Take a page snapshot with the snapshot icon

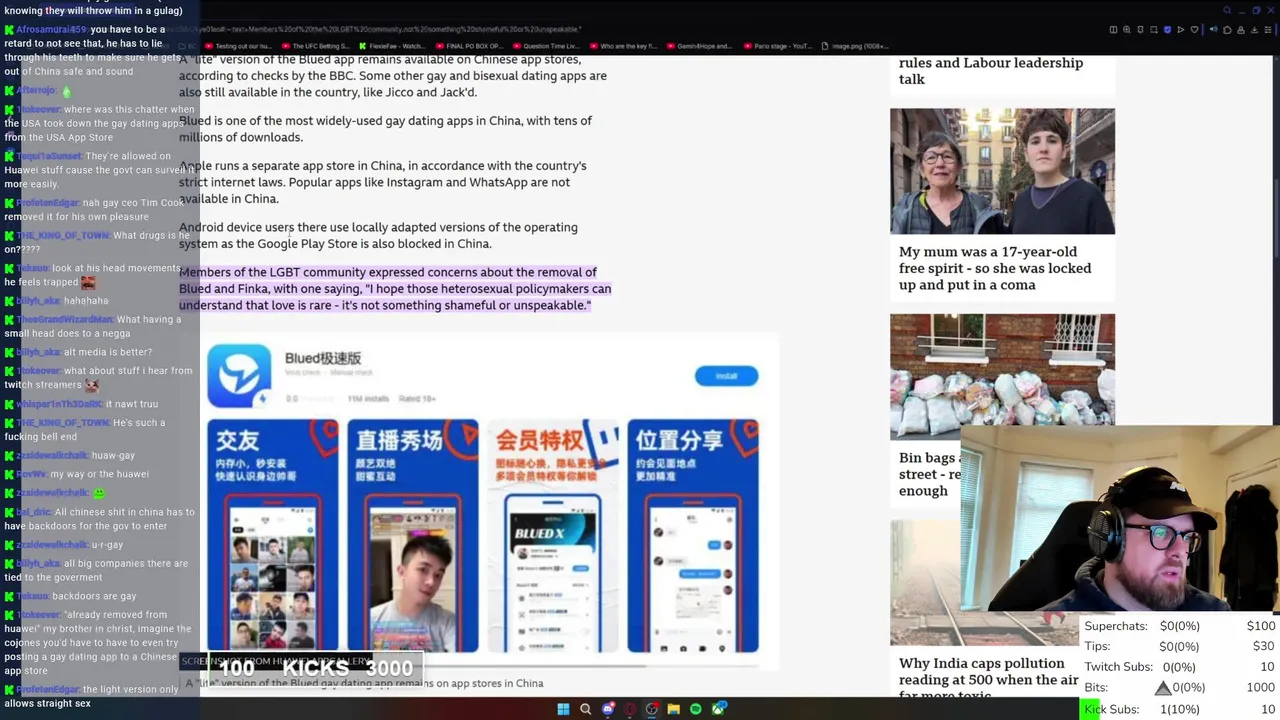(1154, 30)
